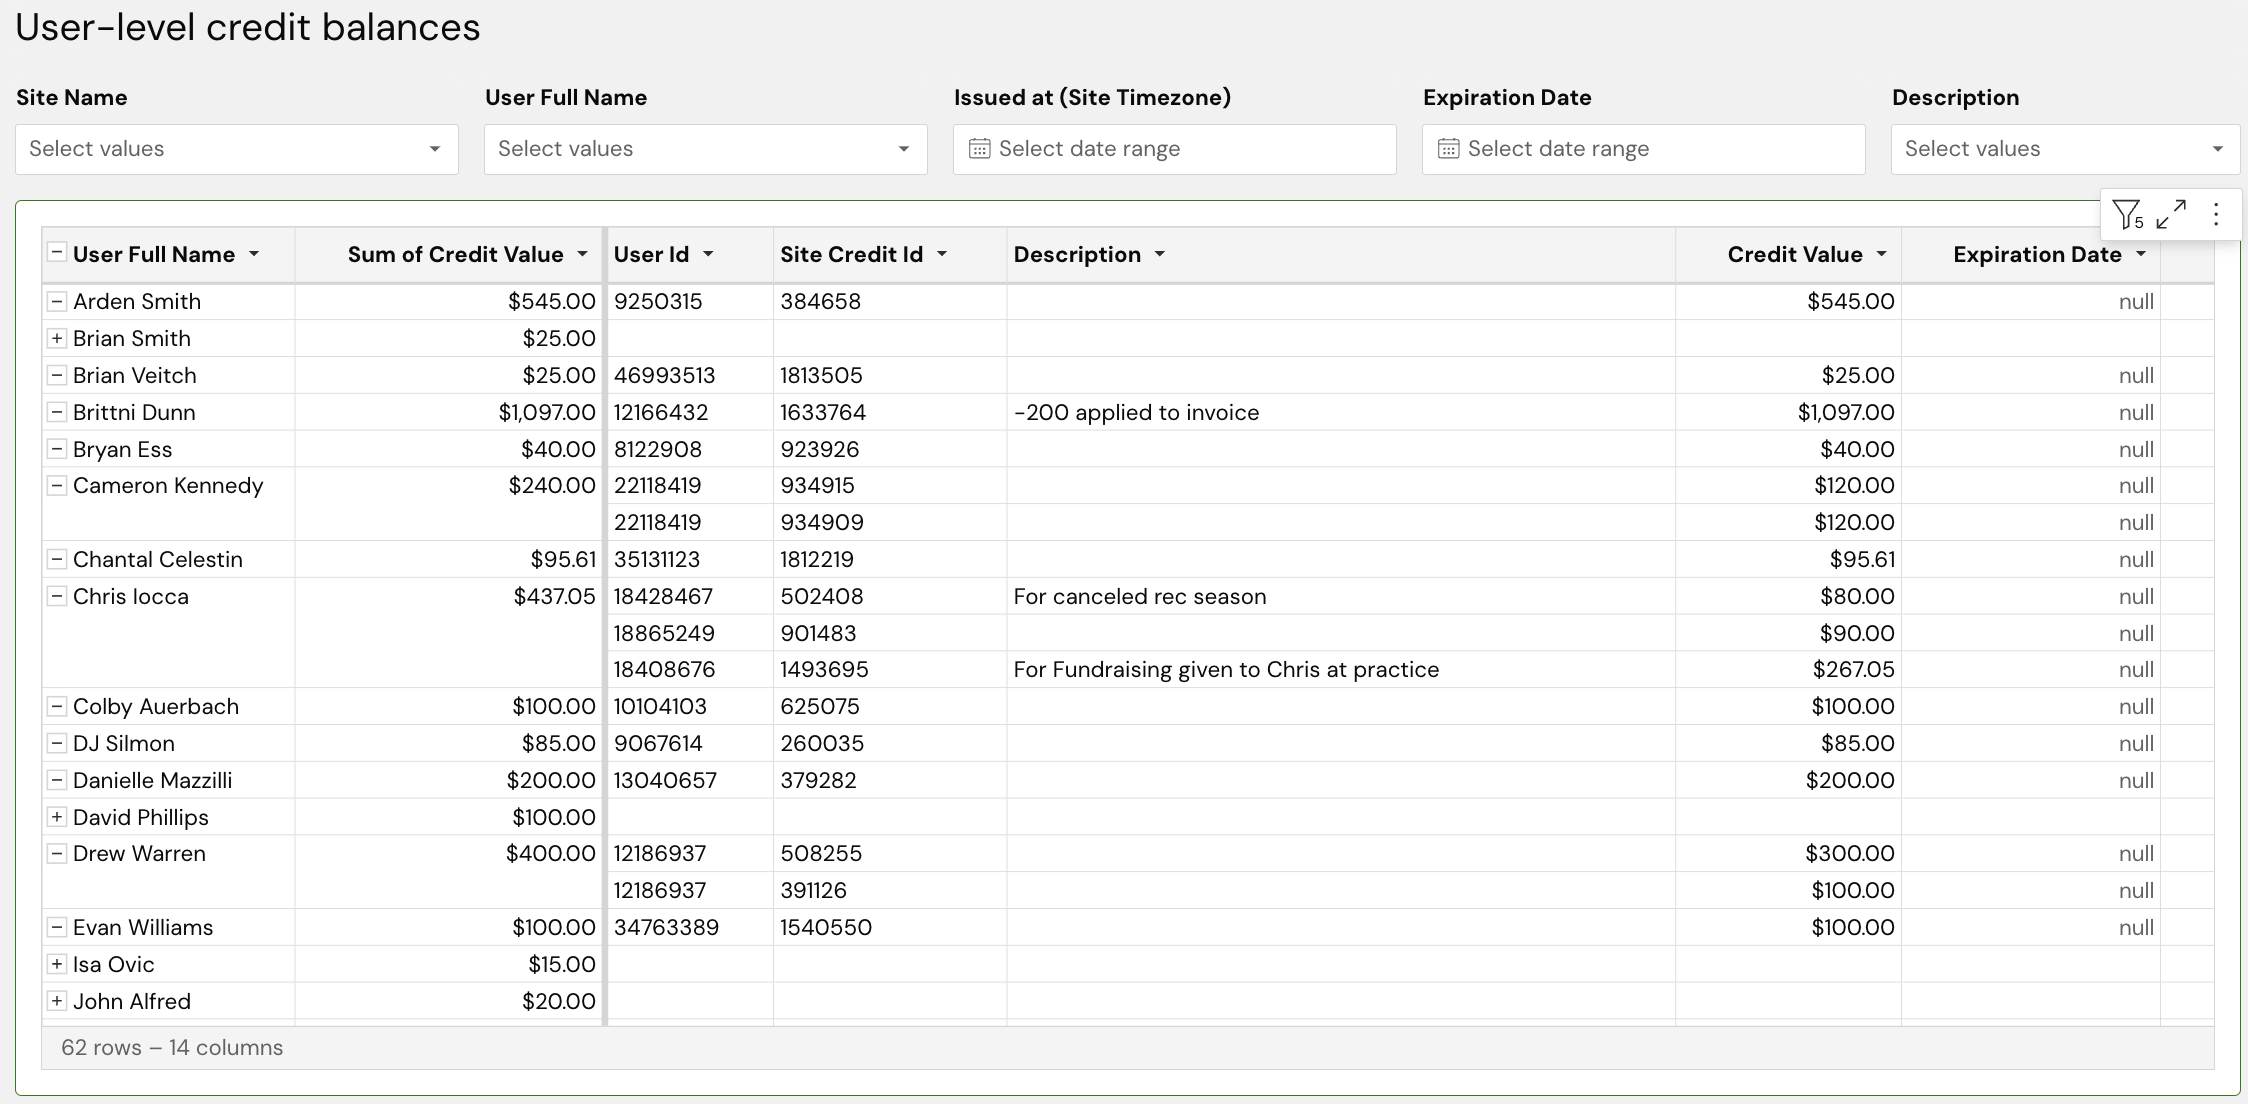
Task: Collapse the Drew Warren row
Action: coord(57,853)
